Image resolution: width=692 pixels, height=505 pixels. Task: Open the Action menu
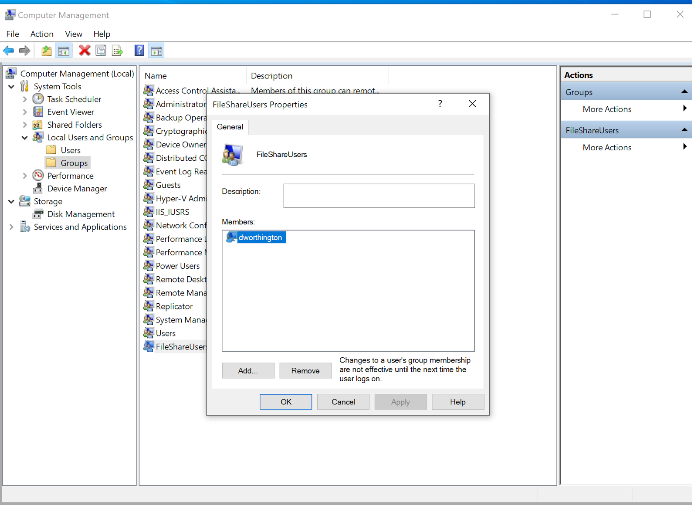coord(41,34)
